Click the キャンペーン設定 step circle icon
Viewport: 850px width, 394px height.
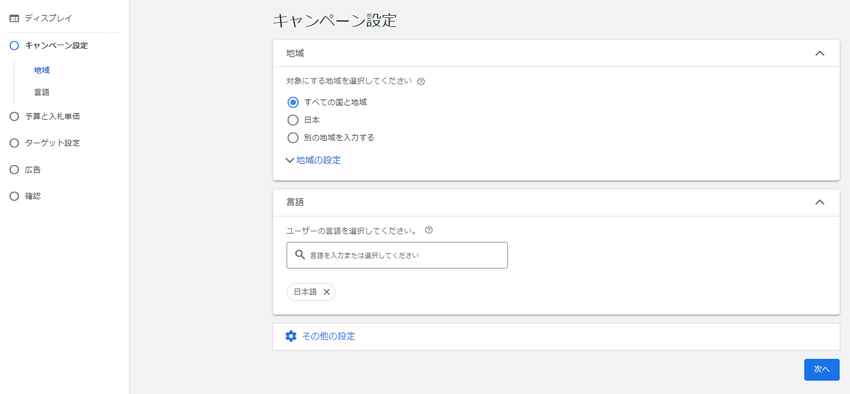15,46
